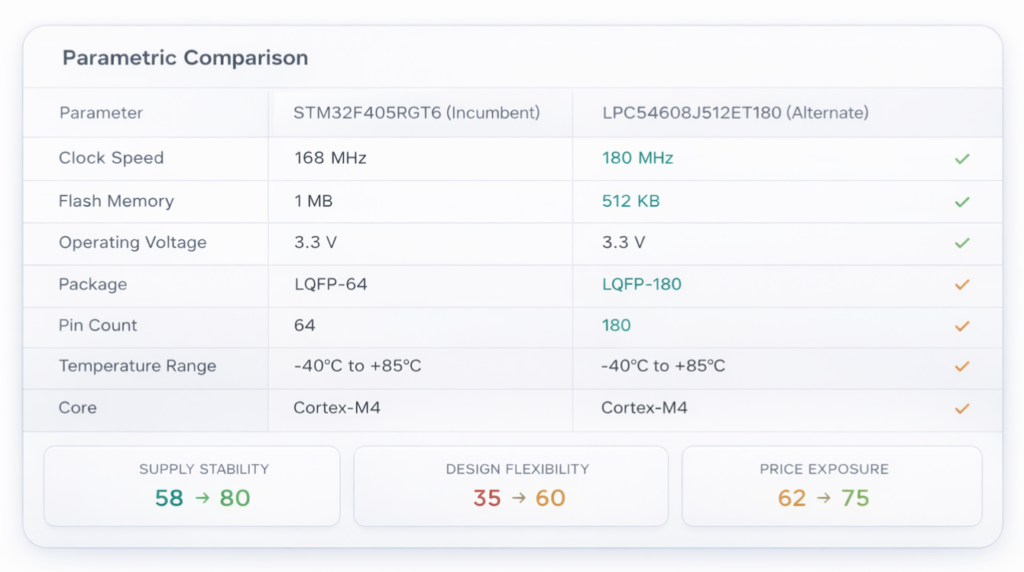This screenshot has height=572, width=1024.
Task: Select the LPC54608J512ET180 (Alternate) column header
Action: coord(735,113)
